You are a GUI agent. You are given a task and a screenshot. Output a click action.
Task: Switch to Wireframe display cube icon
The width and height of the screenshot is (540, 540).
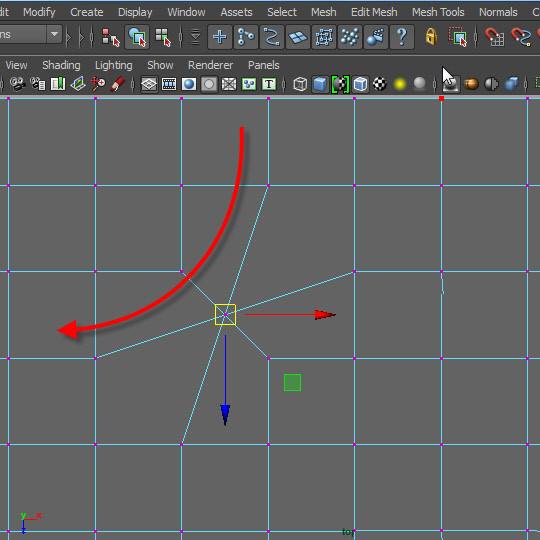click(x=300, y=84)
